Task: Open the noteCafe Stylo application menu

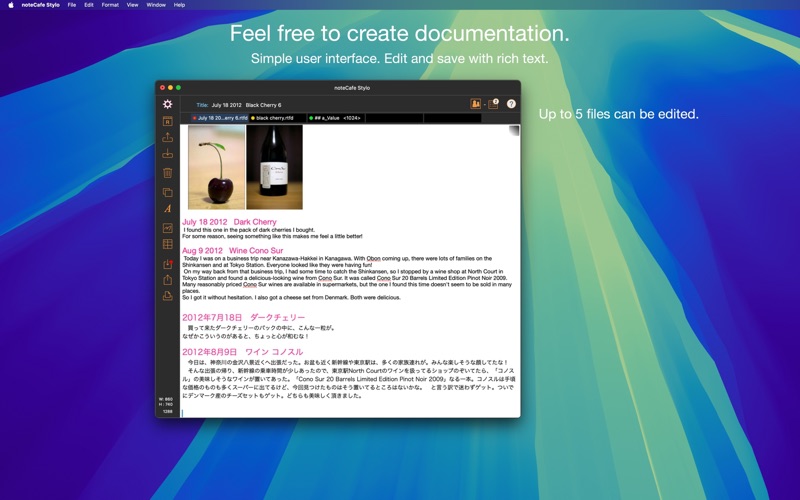Action: click(x=40, y=5)
